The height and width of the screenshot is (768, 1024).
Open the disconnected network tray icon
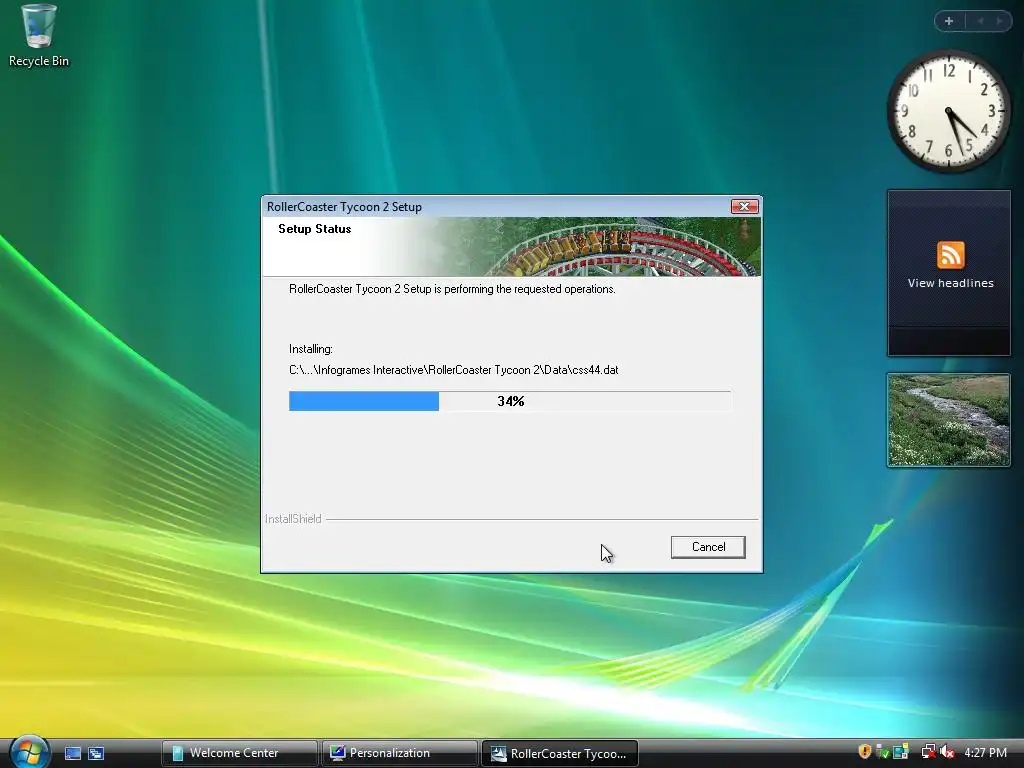click(928, 752)
